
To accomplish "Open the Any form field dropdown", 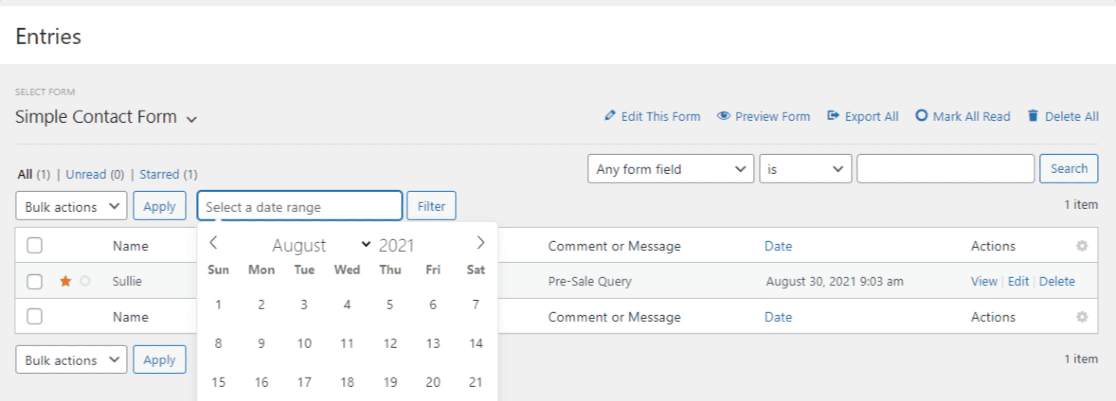I will click(670, 169).
